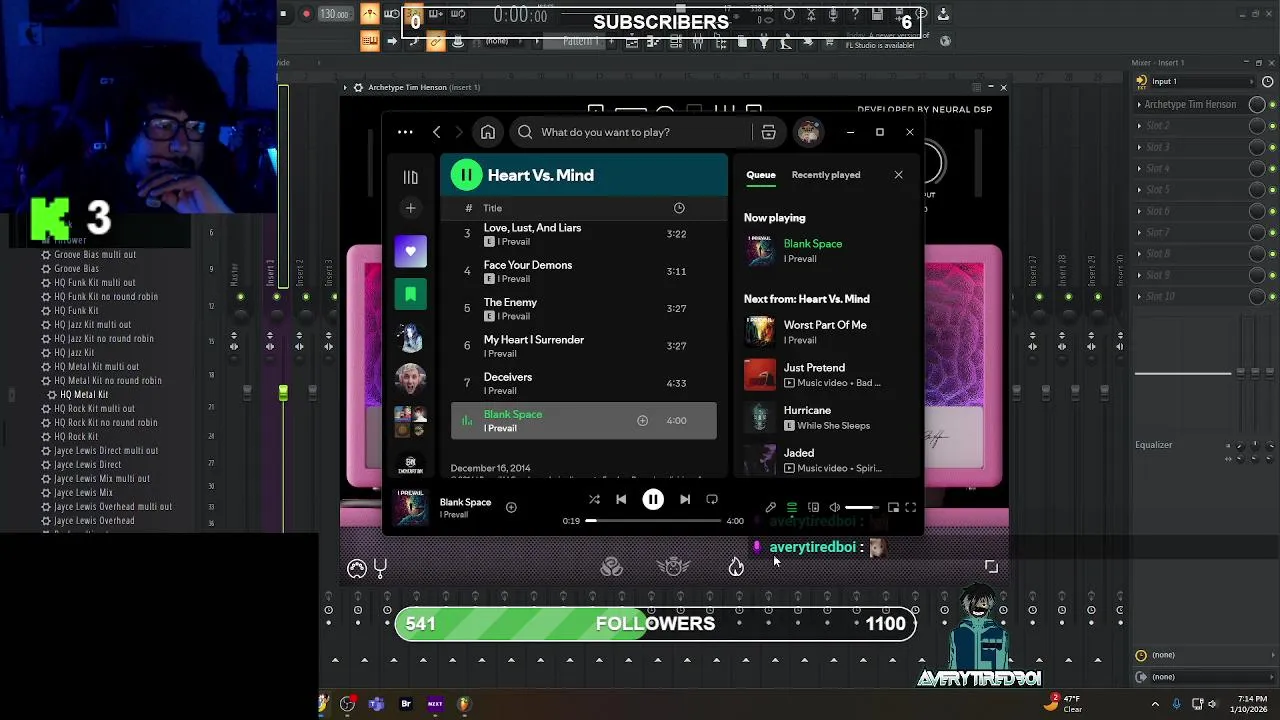Viewport: 1280px width, 720px height.
Task: Toggle Slot 10 enable LED
Action: [x=1273, y=297]
